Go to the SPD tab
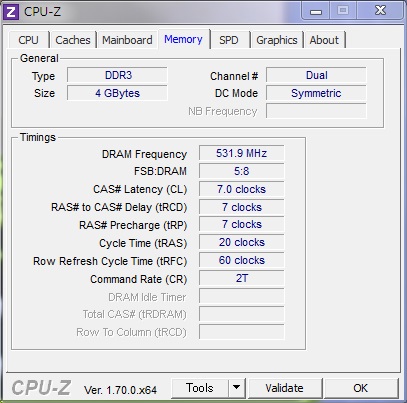 click(229, 40)
